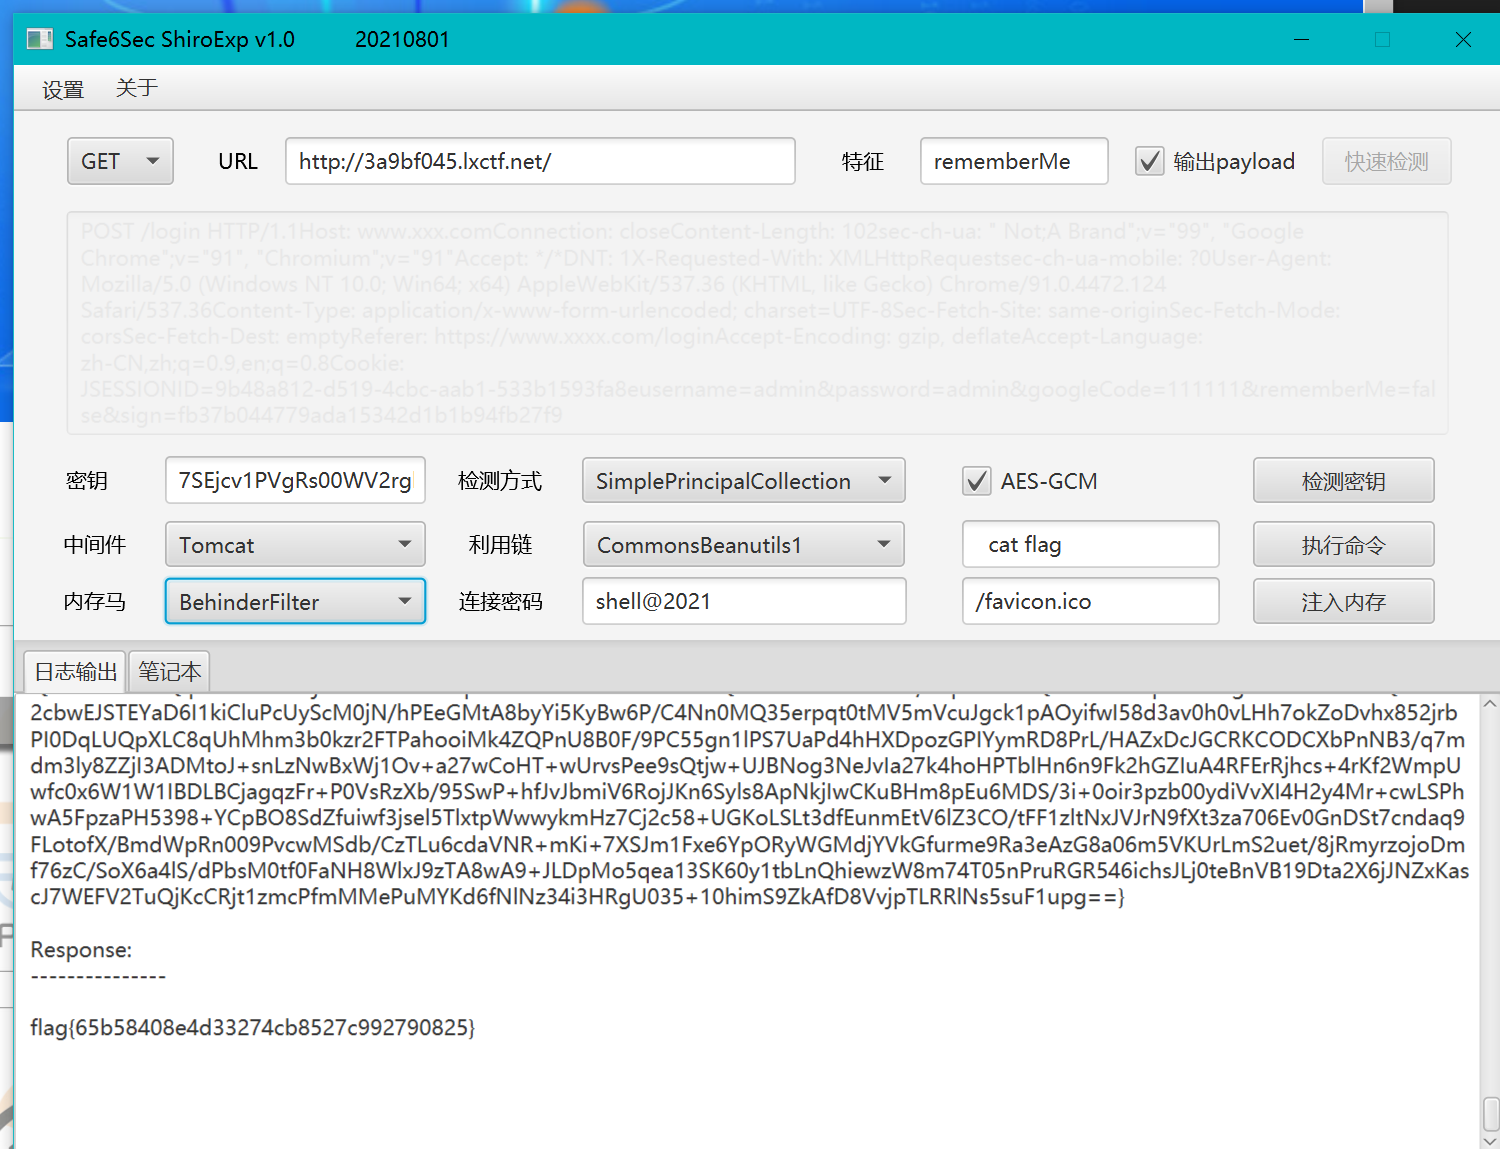This screenshot has height=1149, width=1500.
Task: Open the CommonsBeanutils1 利用链 dropdown
Action: [x=744, y=545]
